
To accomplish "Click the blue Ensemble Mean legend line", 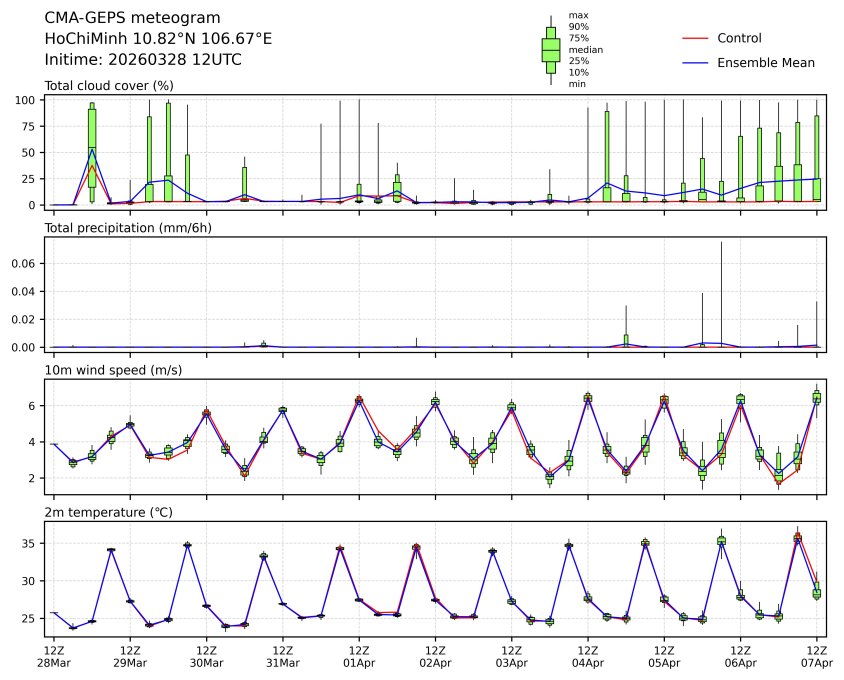I will coord(694,62).
